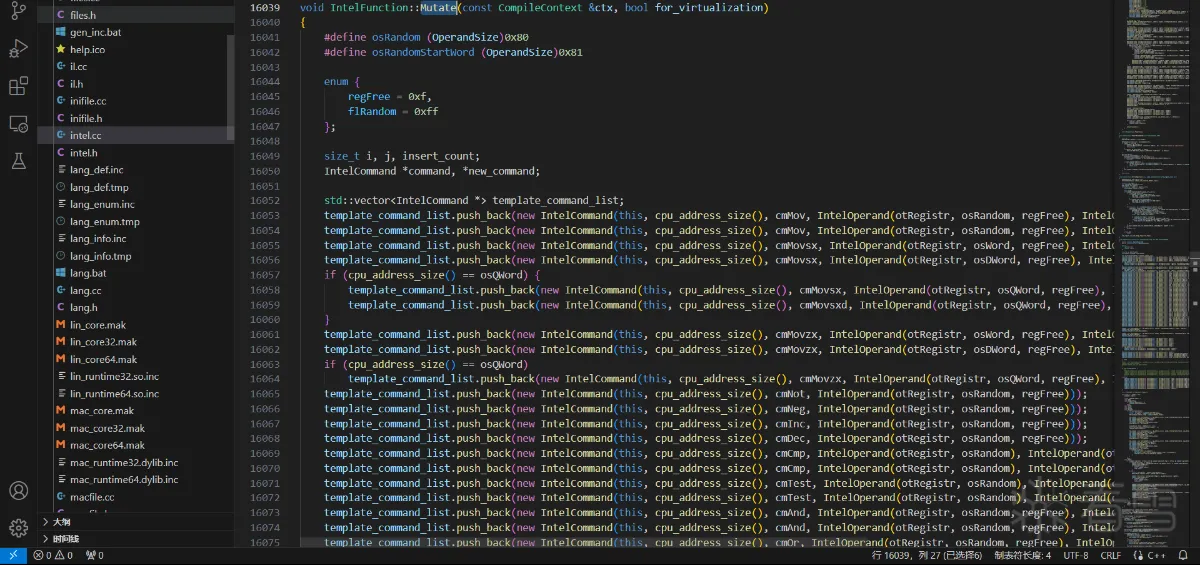Open lang.h file
1200x565 pixels.
click(x=136, y=307)
